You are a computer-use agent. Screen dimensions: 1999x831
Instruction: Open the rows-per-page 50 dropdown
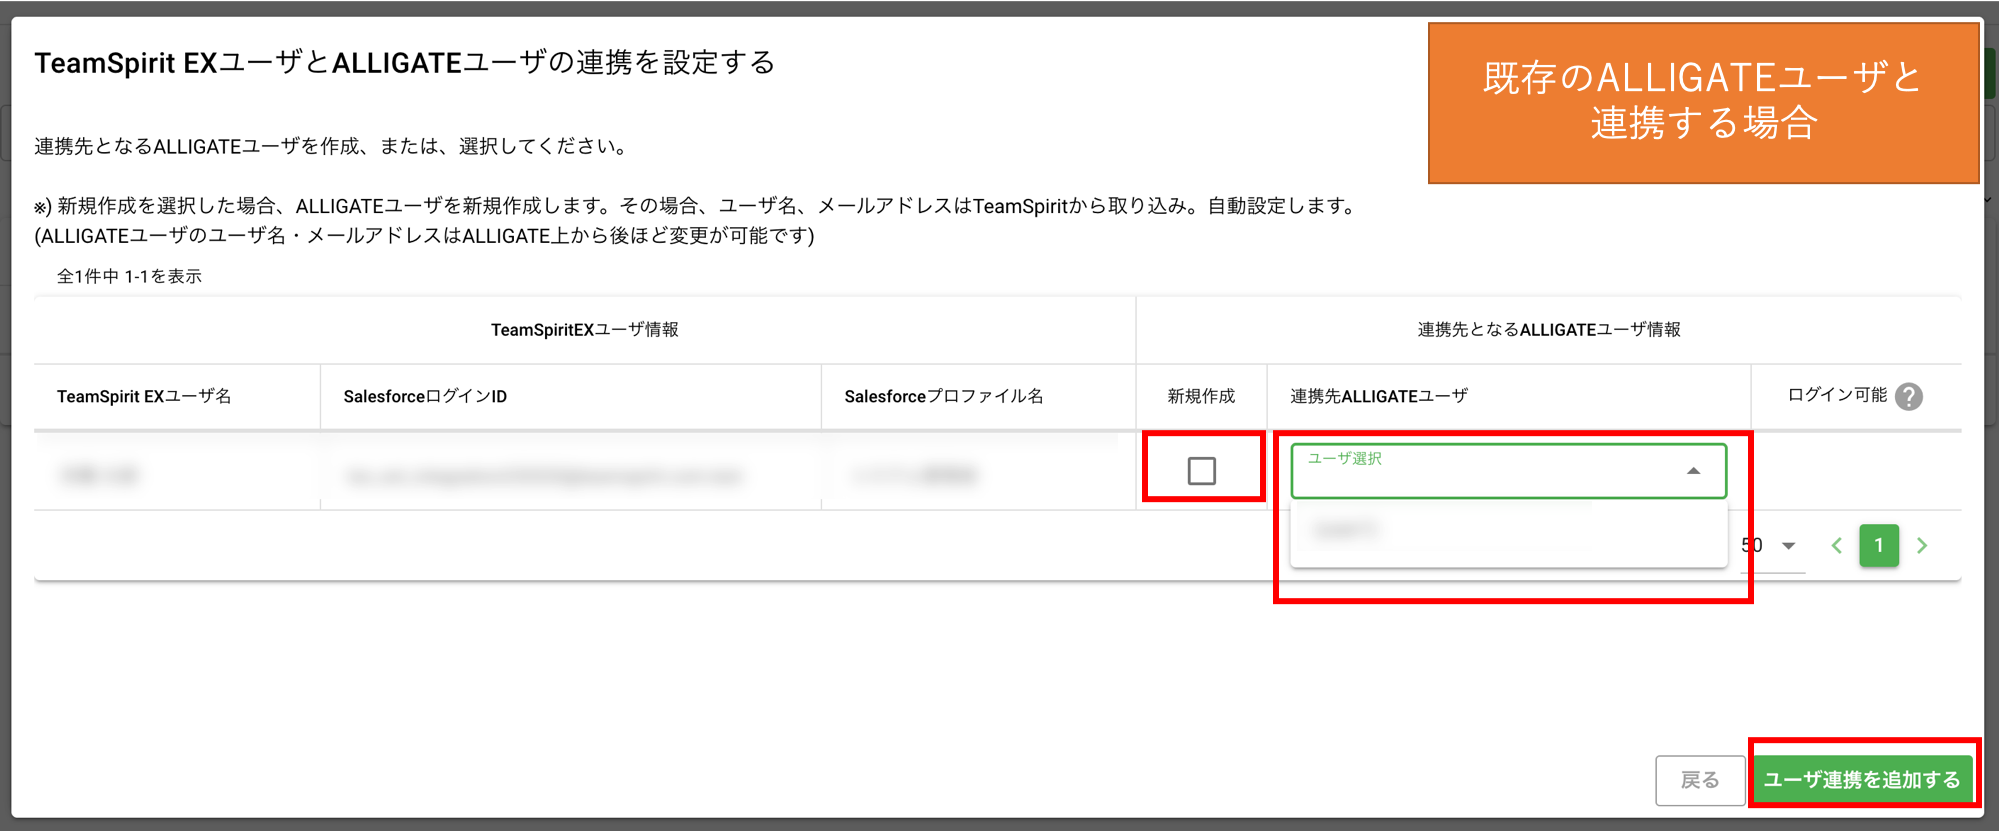point(1772,546)
